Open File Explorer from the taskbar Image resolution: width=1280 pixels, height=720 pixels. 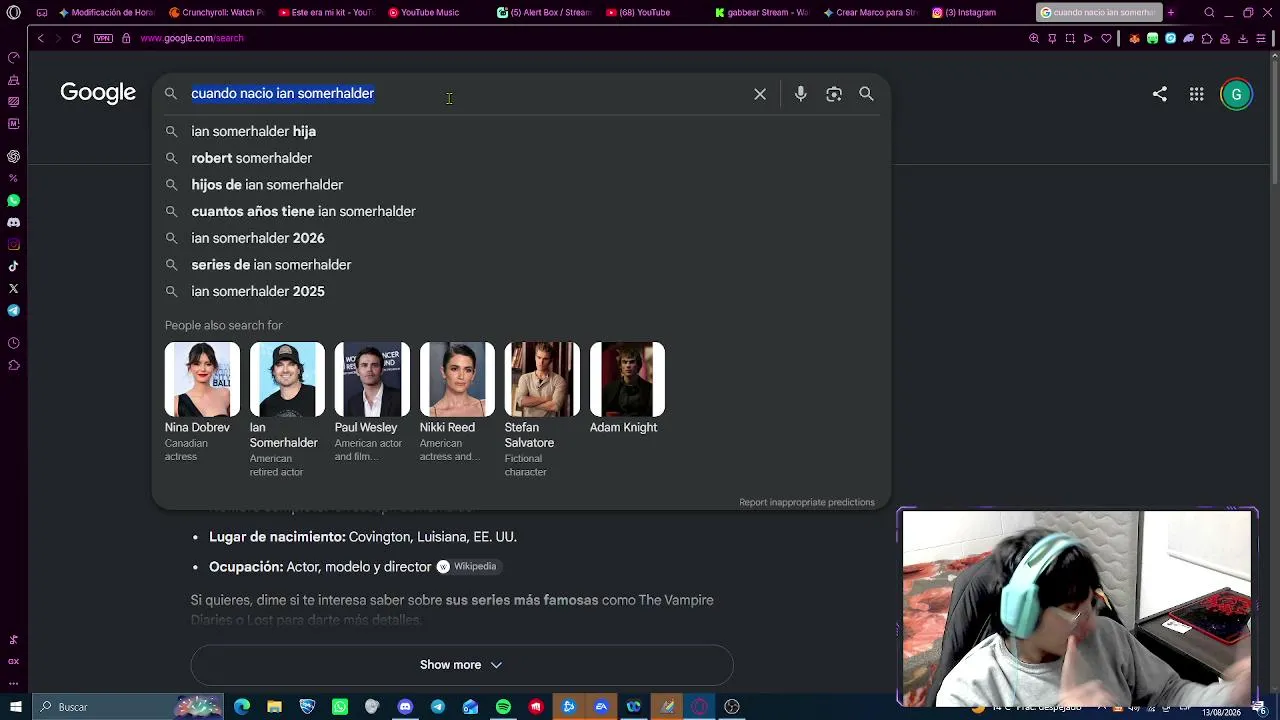coord(274,707)
